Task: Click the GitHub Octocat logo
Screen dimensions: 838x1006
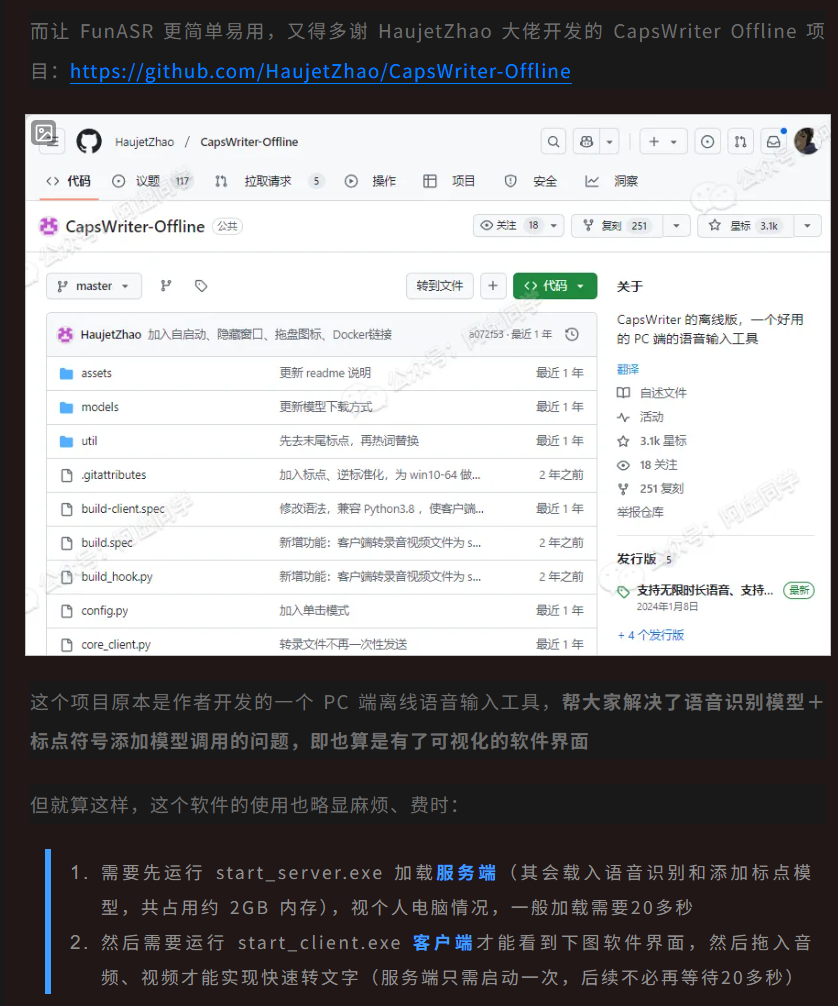Action: (89, 141)
